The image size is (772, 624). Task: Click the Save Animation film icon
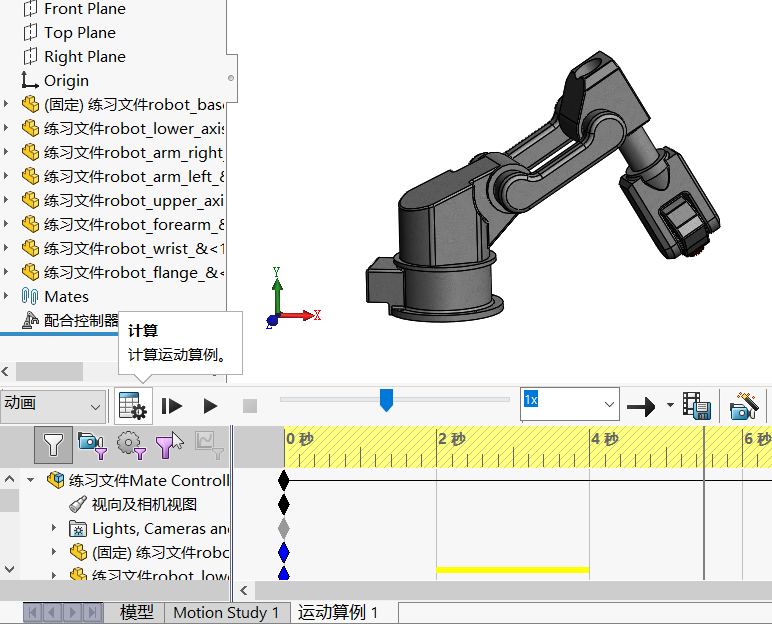[x=697, y=406]
